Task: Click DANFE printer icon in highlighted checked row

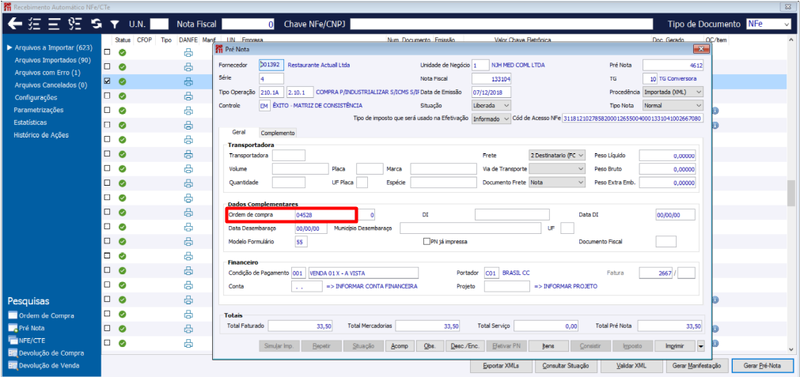Action: pos(188,81)
